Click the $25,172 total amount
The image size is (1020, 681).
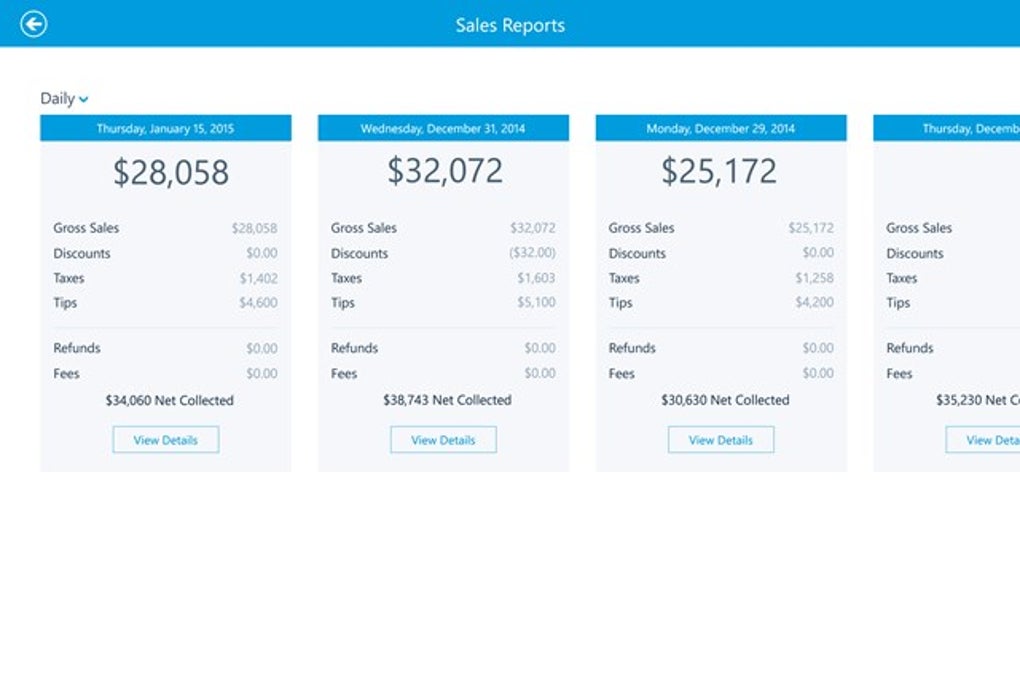point(719,171)
